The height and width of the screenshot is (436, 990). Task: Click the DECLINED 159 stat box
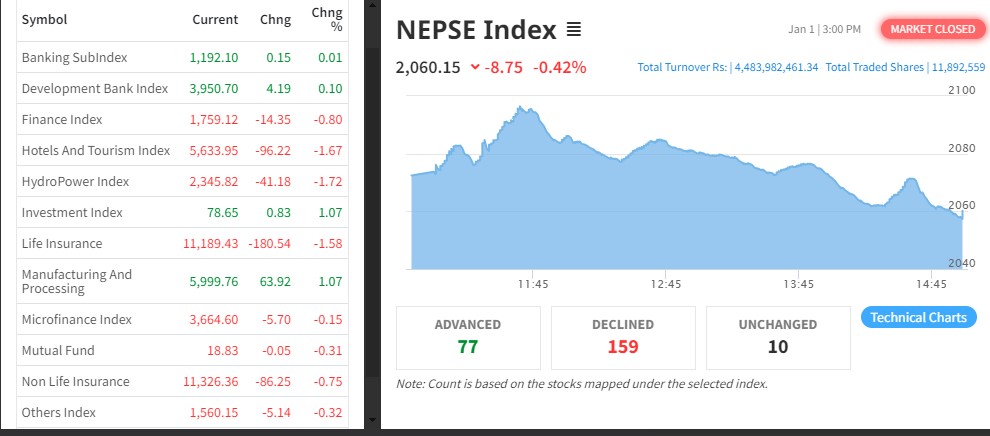622,337
